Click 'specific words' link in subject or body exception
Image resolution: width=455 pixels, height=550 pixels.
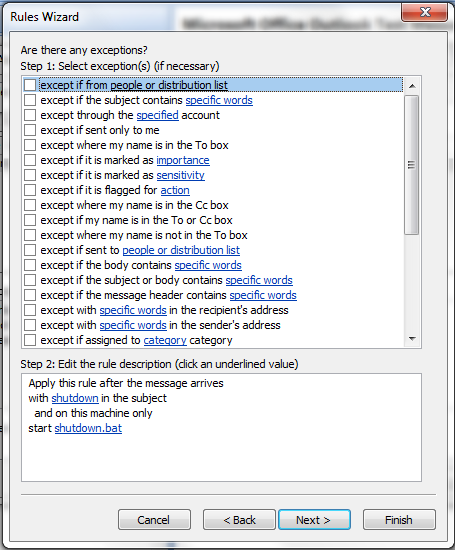click(x=259, y=280)
